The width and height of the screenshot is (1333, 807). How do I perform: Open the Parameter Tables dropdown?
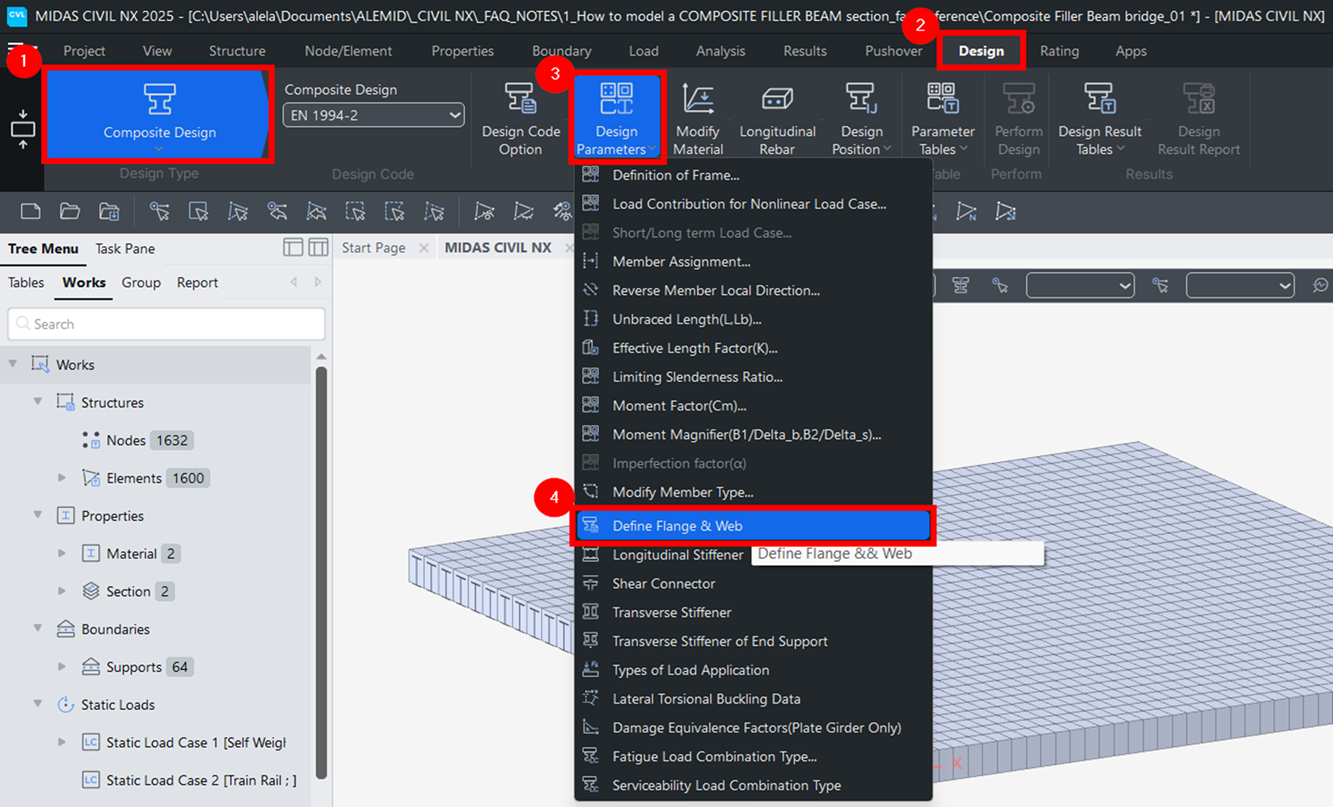[x=942, y=120]
